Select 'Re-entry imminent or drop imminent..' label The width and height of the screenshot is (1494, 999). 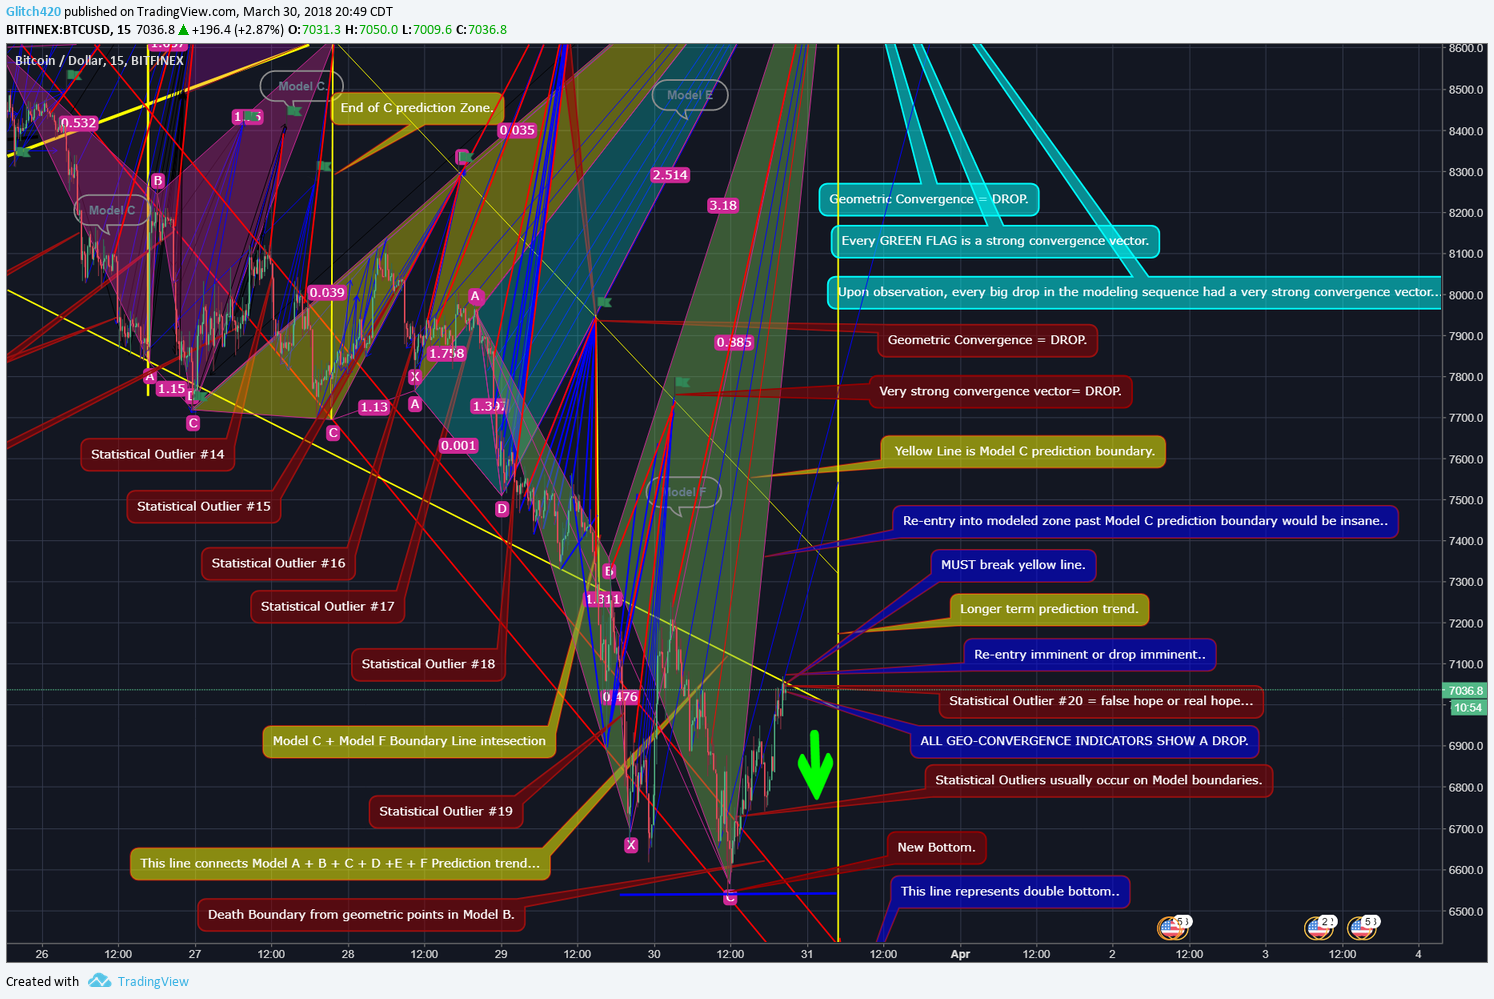coord(1090,655)
